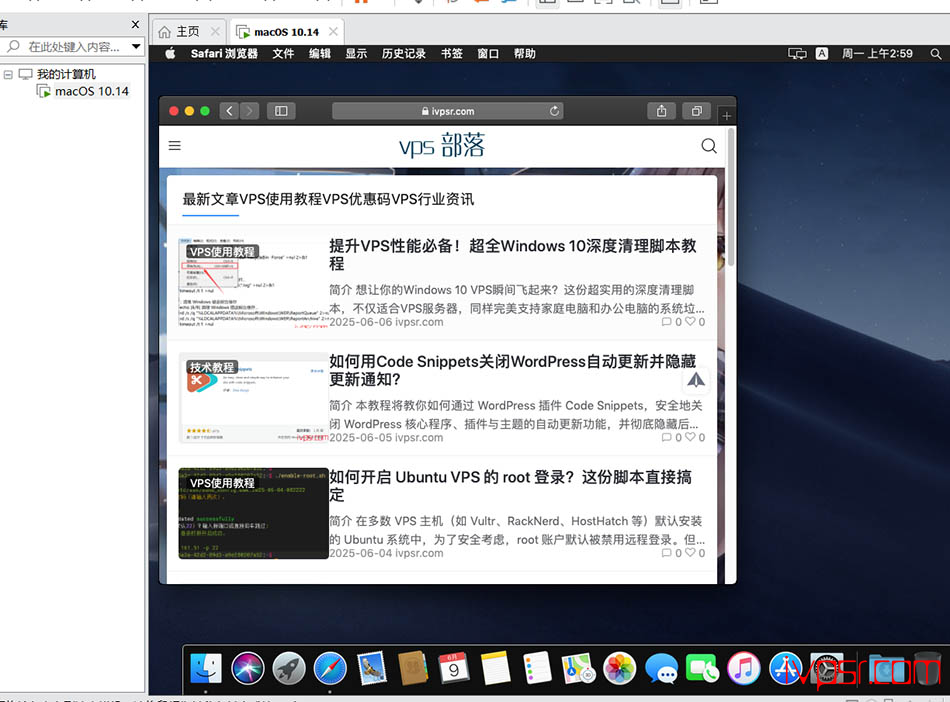Open the 帮助 menu
The height and width of the screenshot is (702, 950).
click(x=525, y=54)
